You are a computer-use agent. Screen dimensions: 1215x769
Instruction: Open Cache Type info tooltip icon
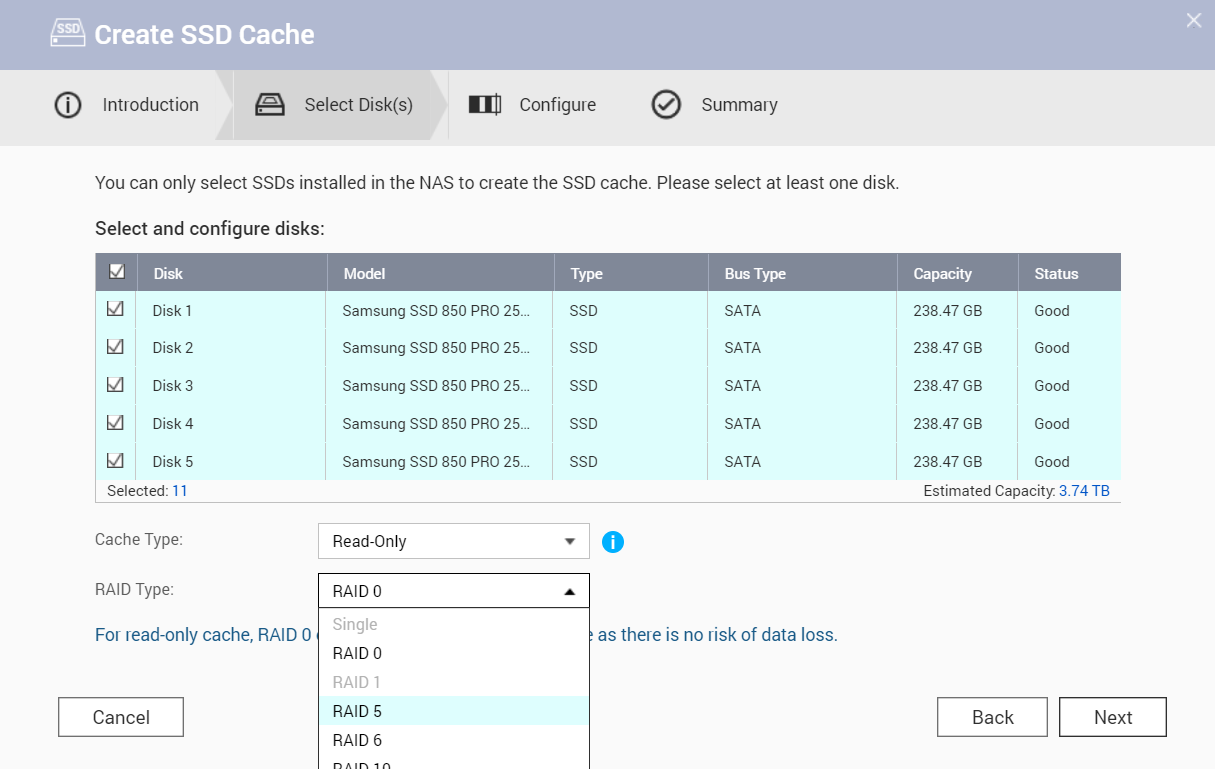[x=613, y=542]
